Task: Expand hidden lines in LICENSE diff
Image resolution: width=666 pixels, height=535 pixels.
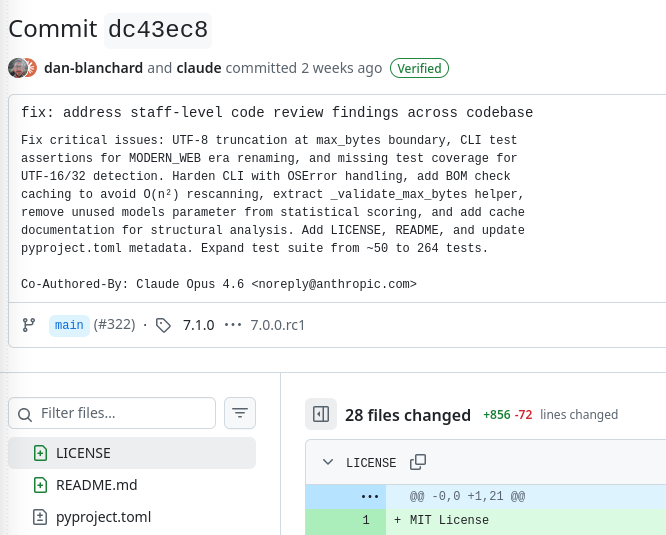Action: 370,496
